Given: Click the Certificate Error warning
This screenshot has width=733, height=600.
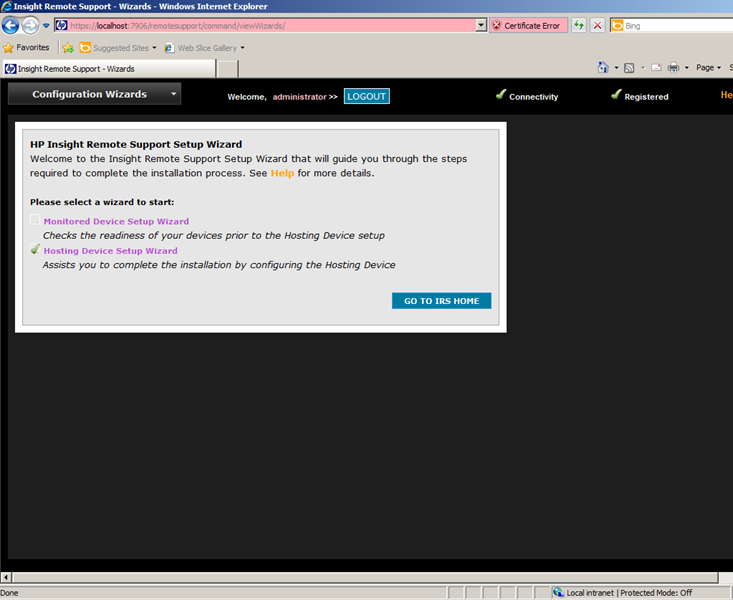Looking at the screenshot, I should (x=528, y=26).
